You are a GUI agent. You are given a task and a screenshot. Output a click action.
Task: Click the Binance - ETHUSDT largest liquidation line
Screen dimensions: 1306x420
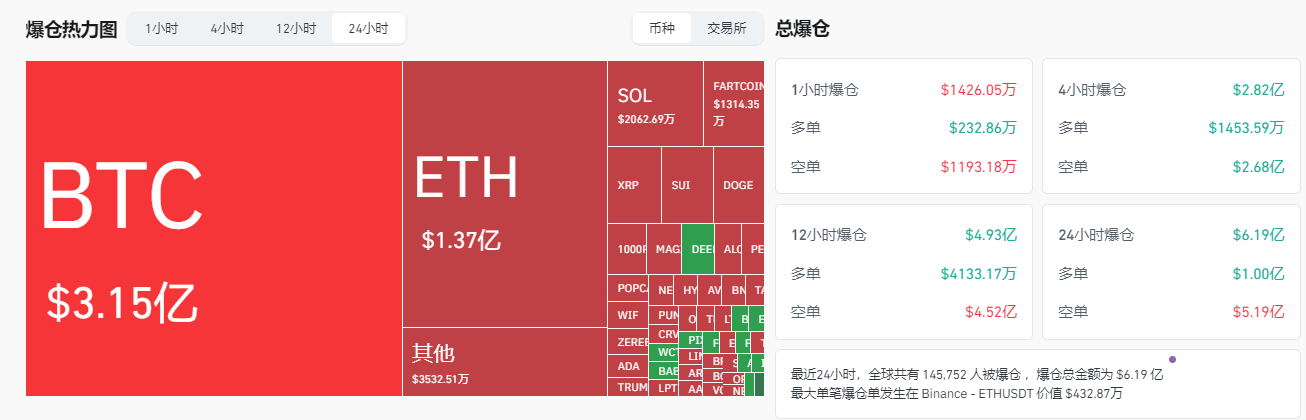956,393
